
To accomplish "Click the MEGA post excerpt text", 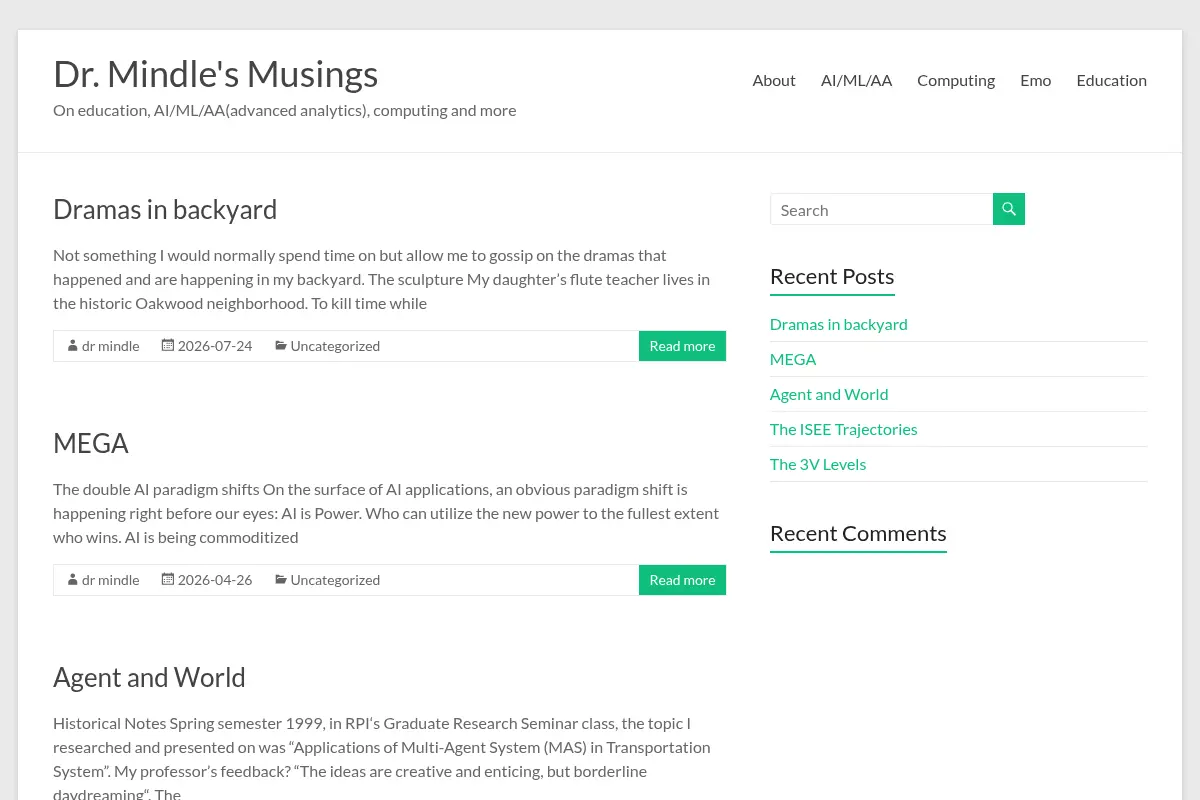I will 386,513.
